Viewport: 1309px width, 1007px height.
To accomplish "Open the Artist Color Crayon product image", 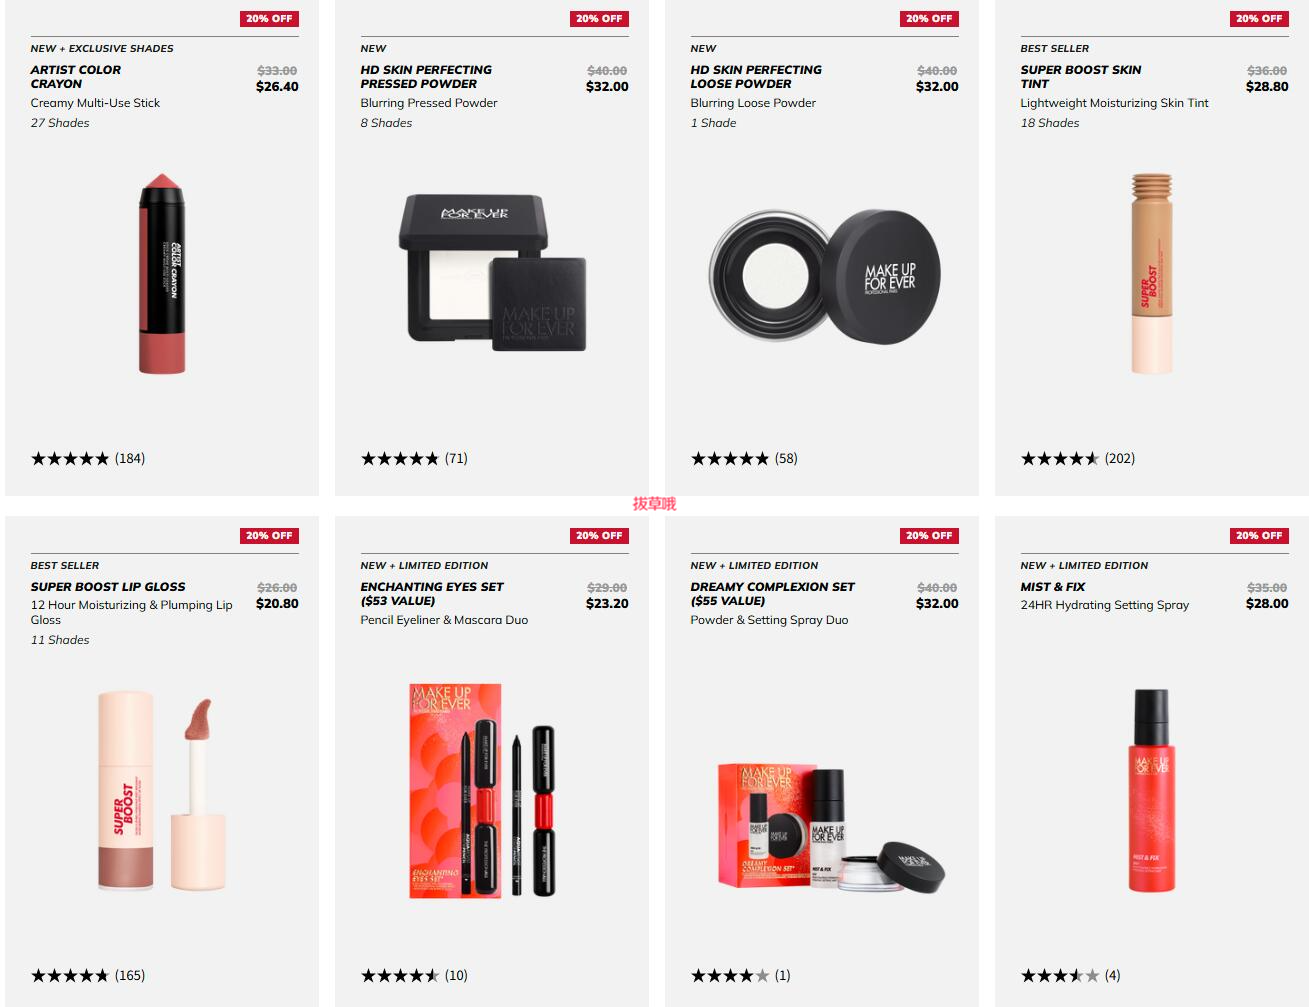I will (x=162, y=274).
